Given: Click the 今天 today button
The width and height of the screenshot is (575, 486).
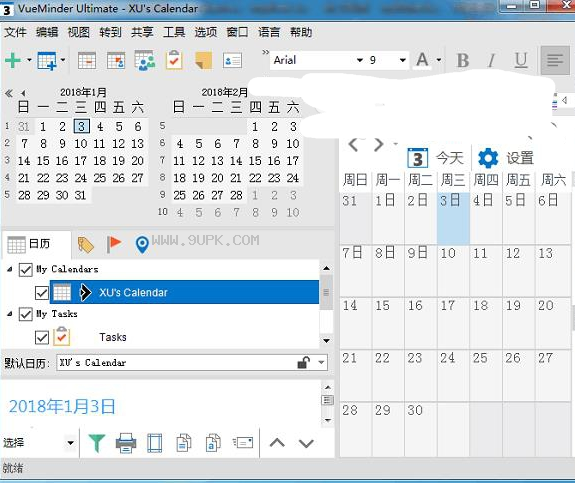Looking at the screenshot, I should 436,158.
